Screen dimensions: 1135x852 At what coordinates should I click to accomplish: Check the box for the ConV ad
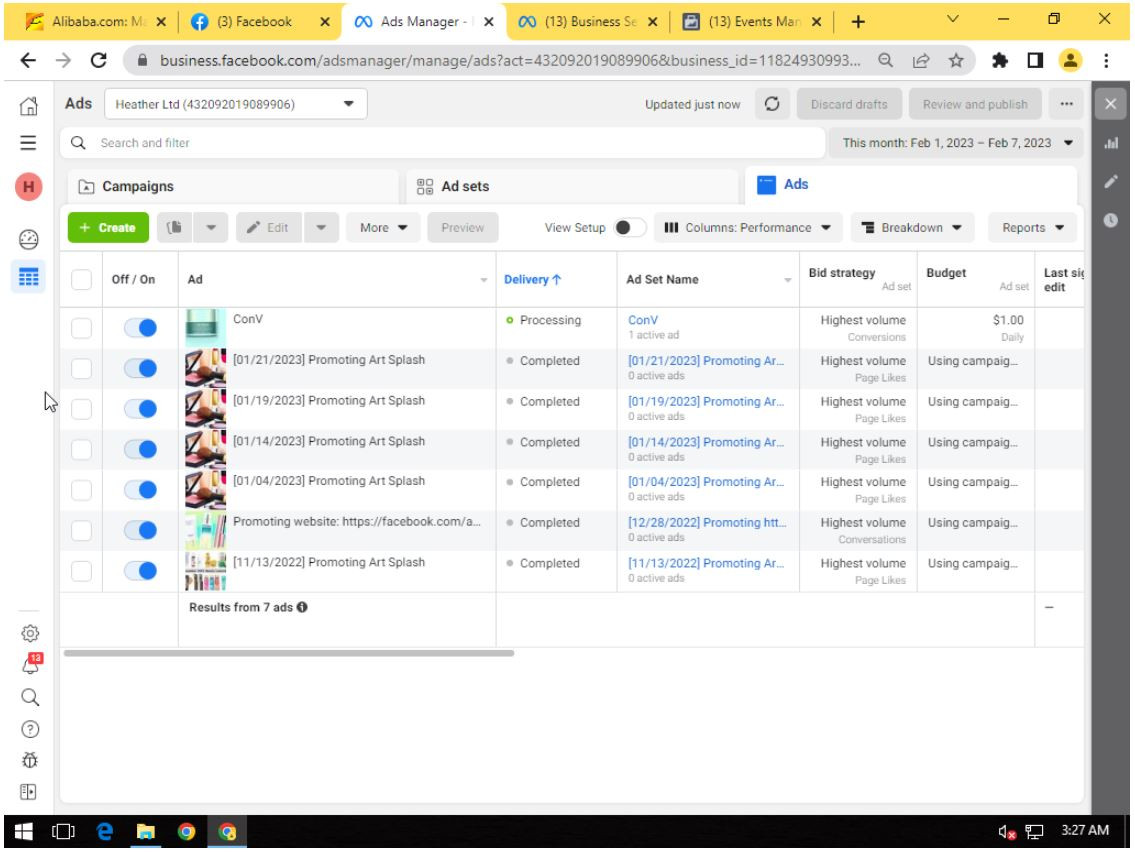pyautogui.click(x=82, y=328)
